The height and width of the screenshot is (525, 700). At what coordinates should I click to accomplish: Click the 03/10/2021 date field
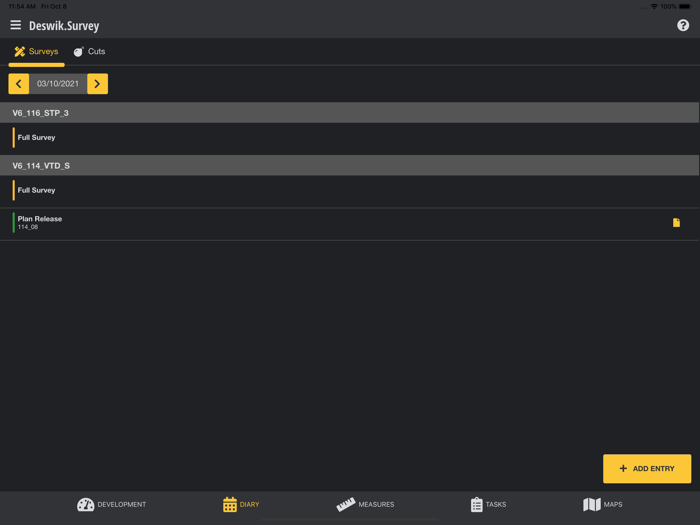coord(58,84)
